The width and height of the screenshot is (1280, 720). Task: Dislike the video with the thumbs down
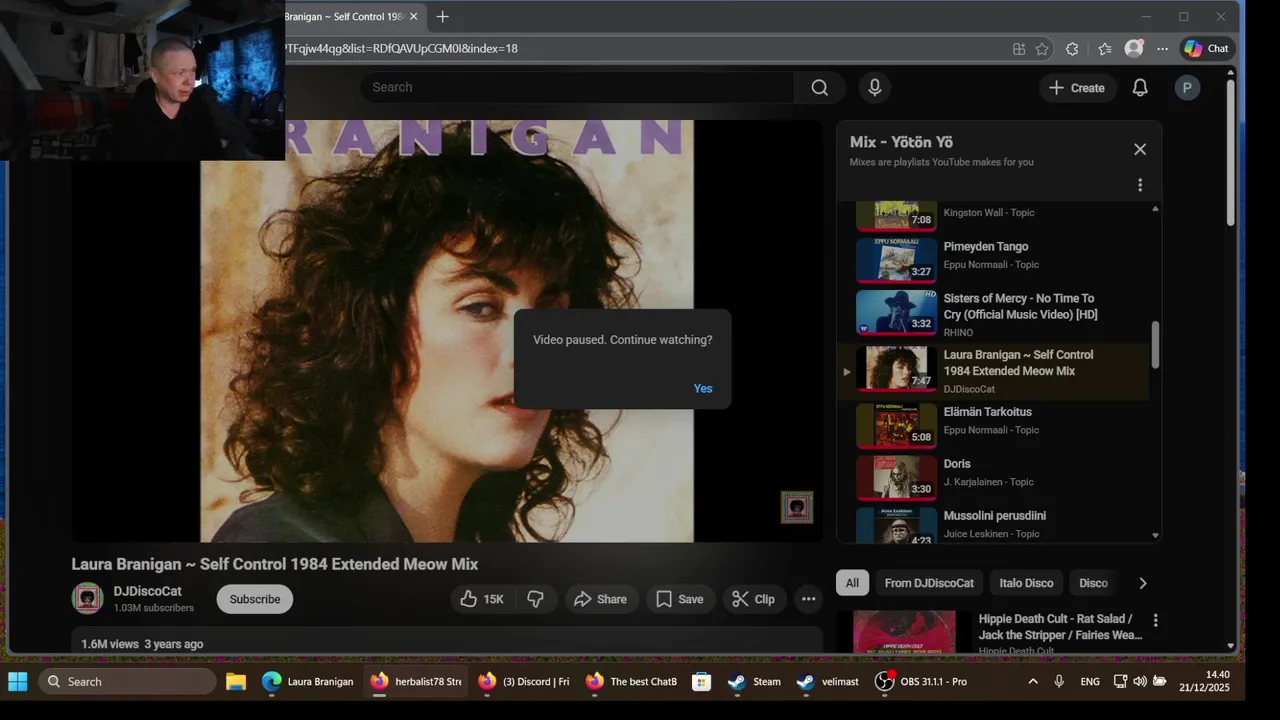(x=536, y=599)
